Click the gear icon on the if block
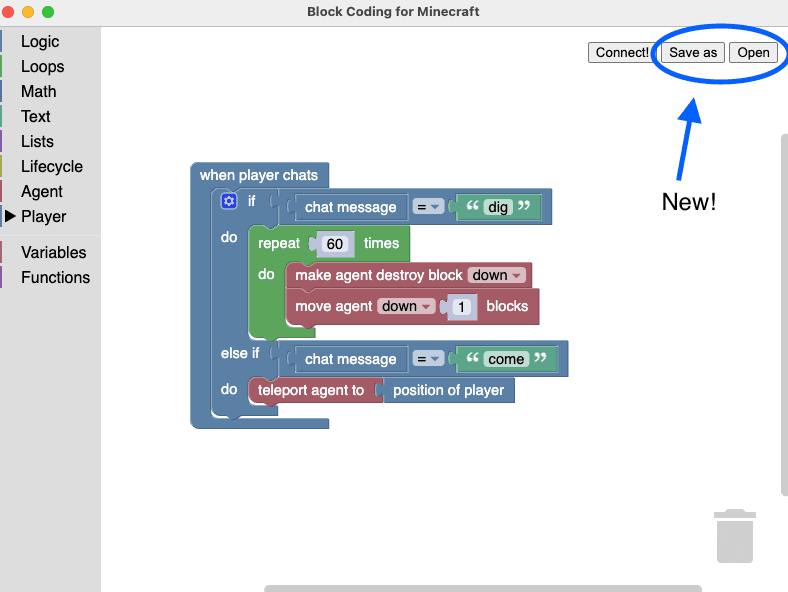The height and width of the screenshot is (592, 788). pyautogui.click(x=229, y=201)
